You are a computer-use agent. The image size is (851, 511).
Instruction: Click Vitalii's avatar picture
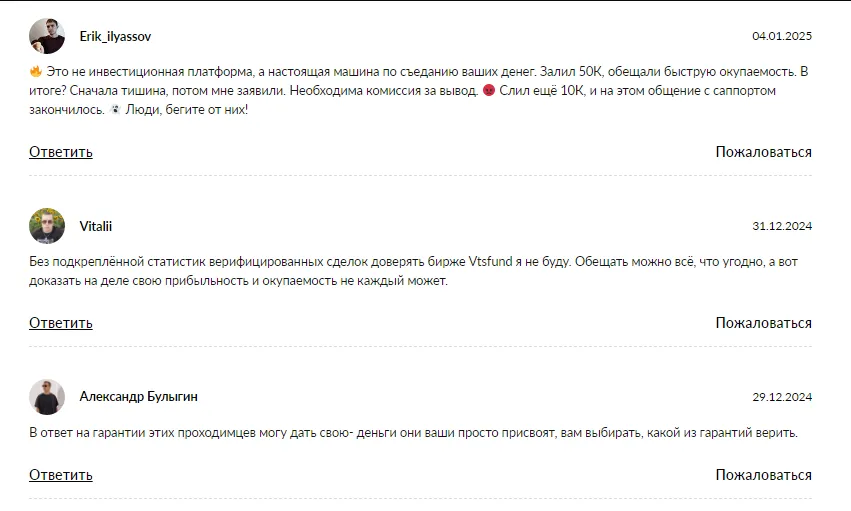click(47, 226)
